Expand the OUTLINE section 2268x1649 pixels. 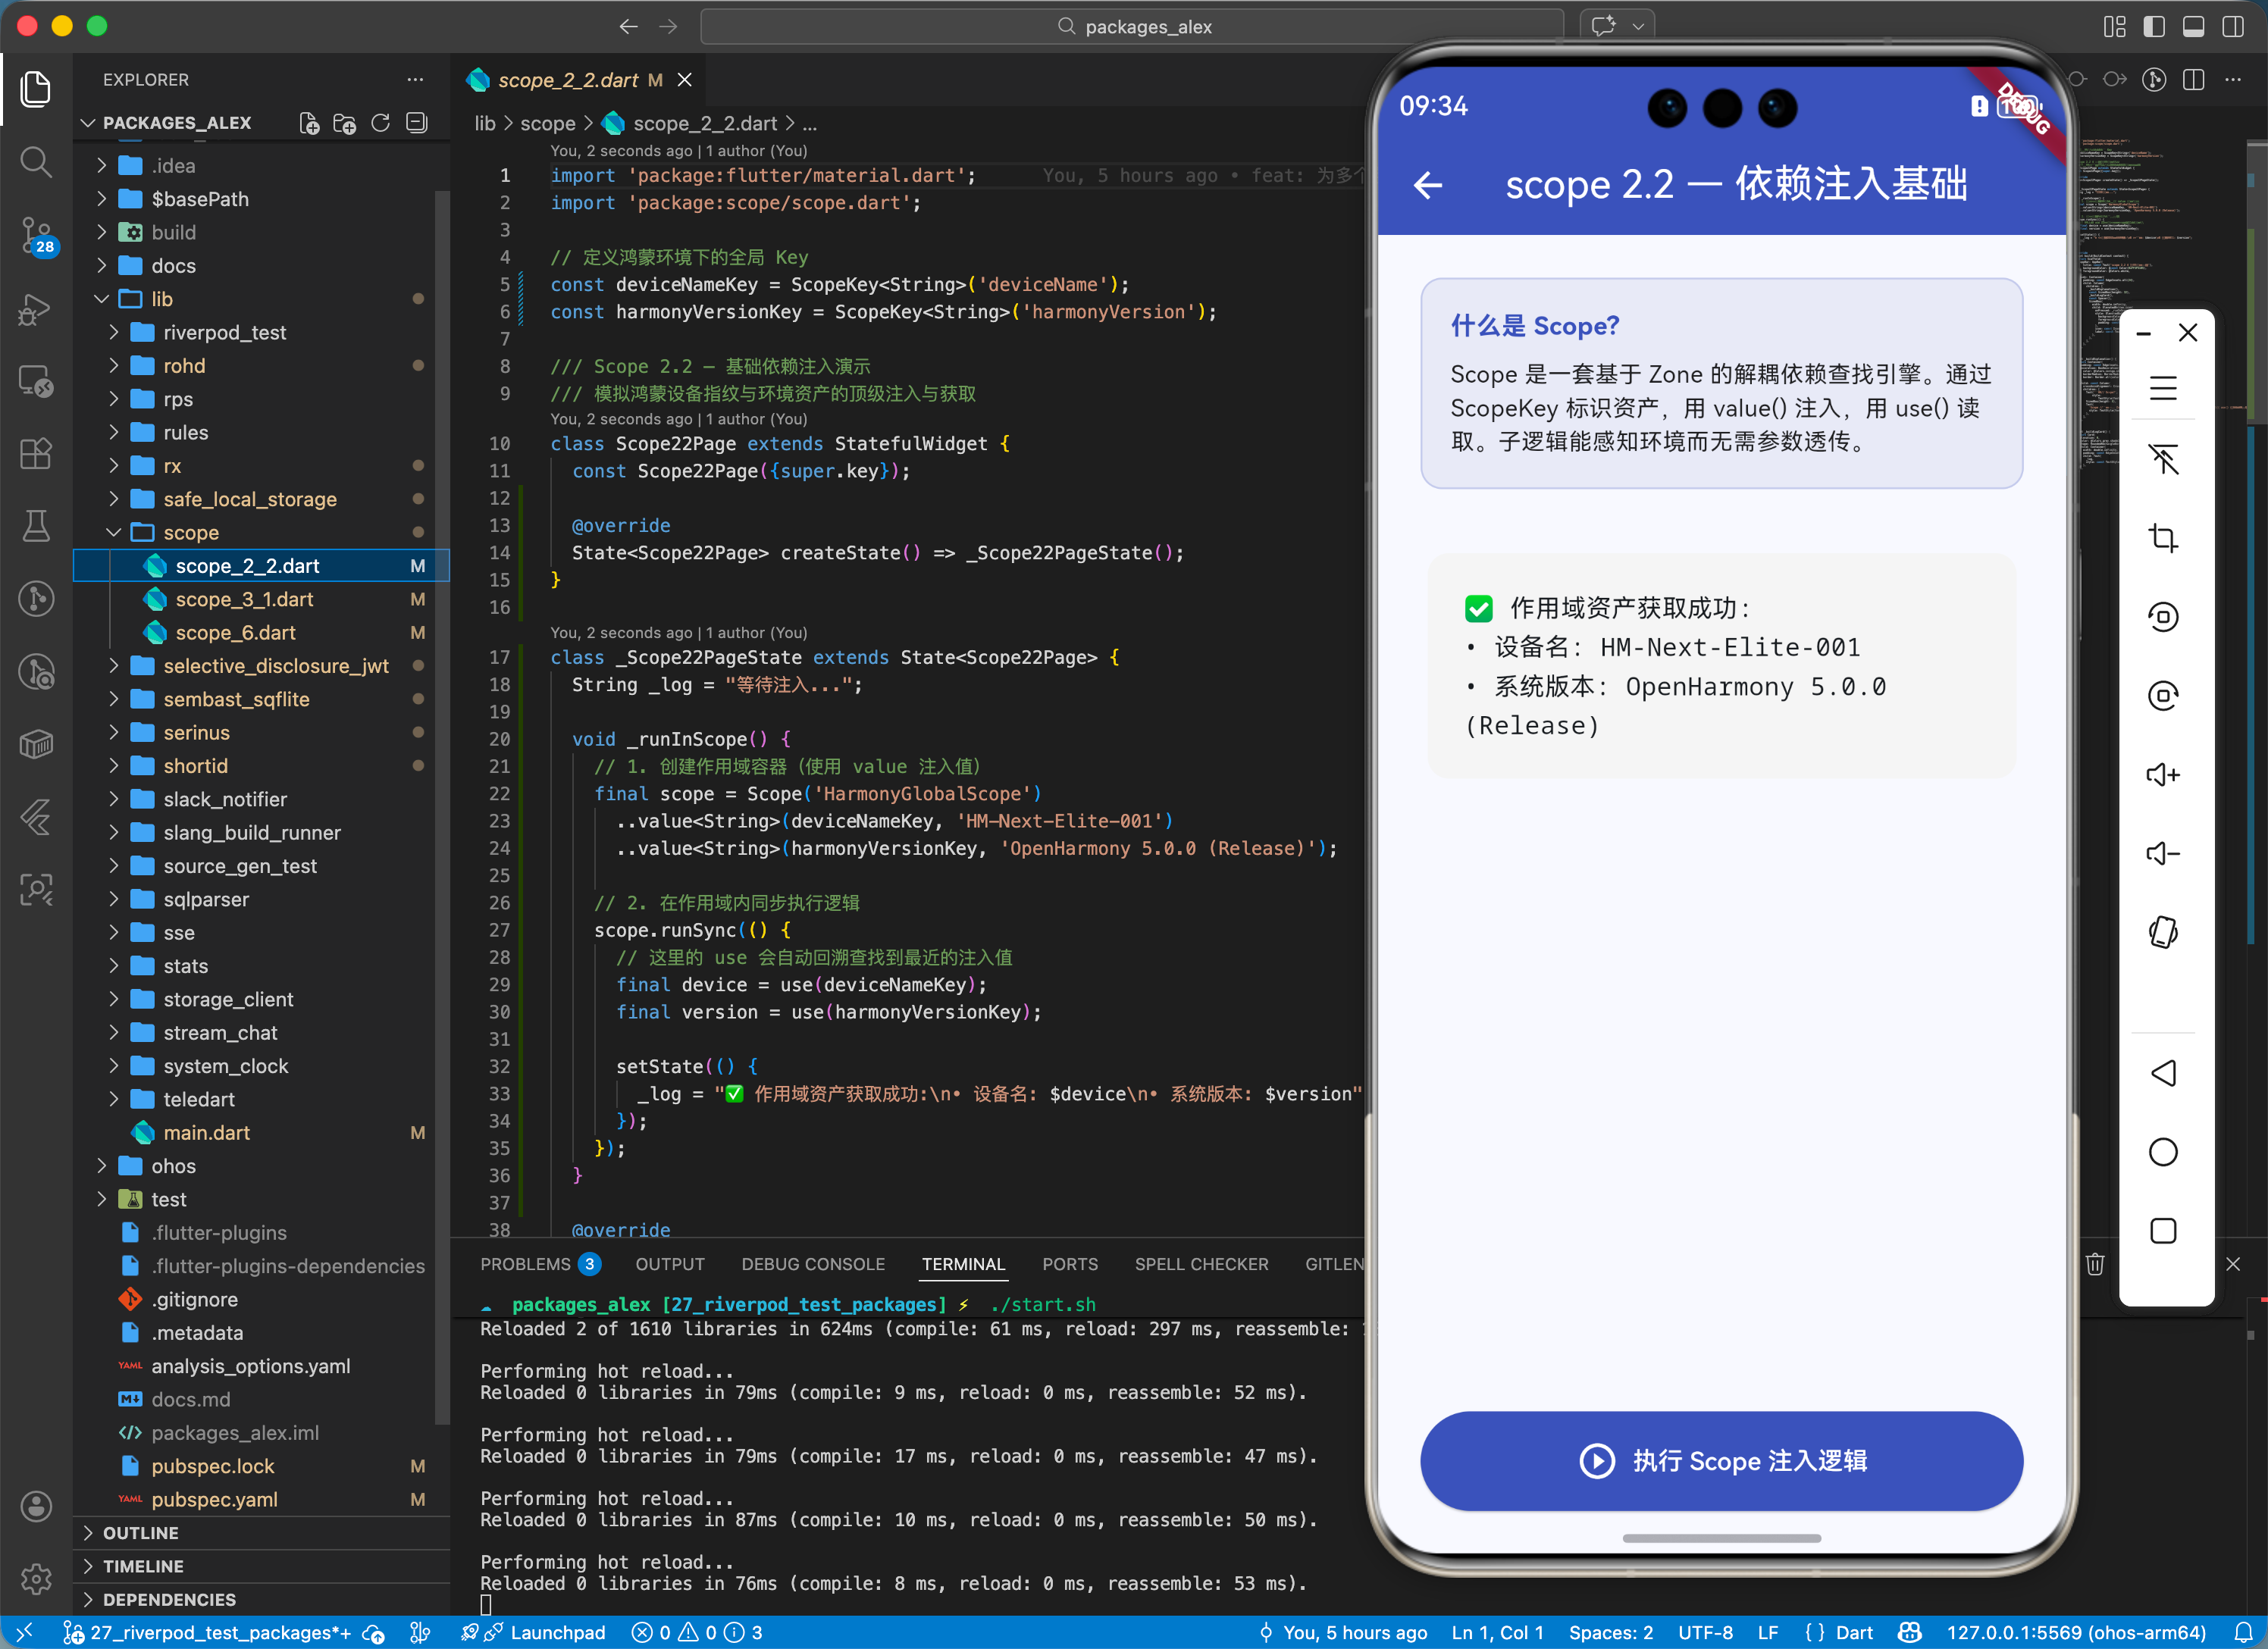pyautogui.click(x=141, y=1532)
